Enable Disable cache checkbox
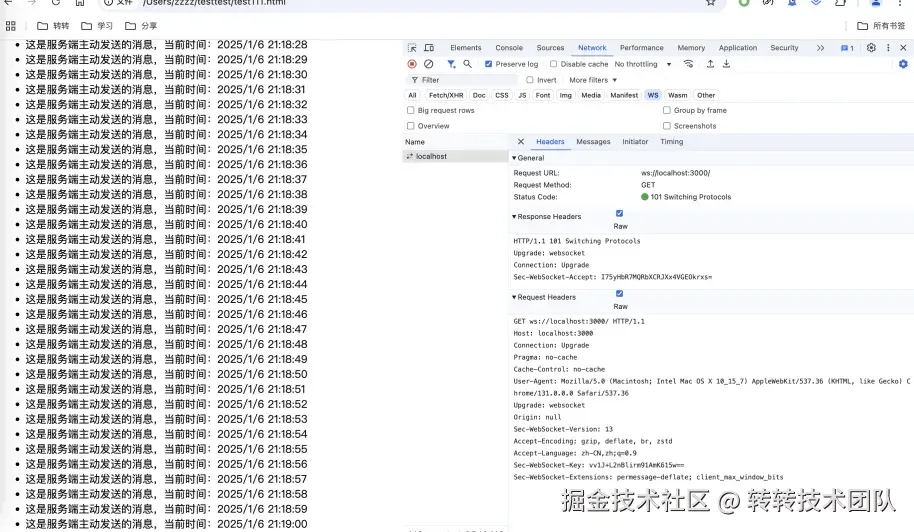This screenshot has height=532, width=914. tap(553, 64)
